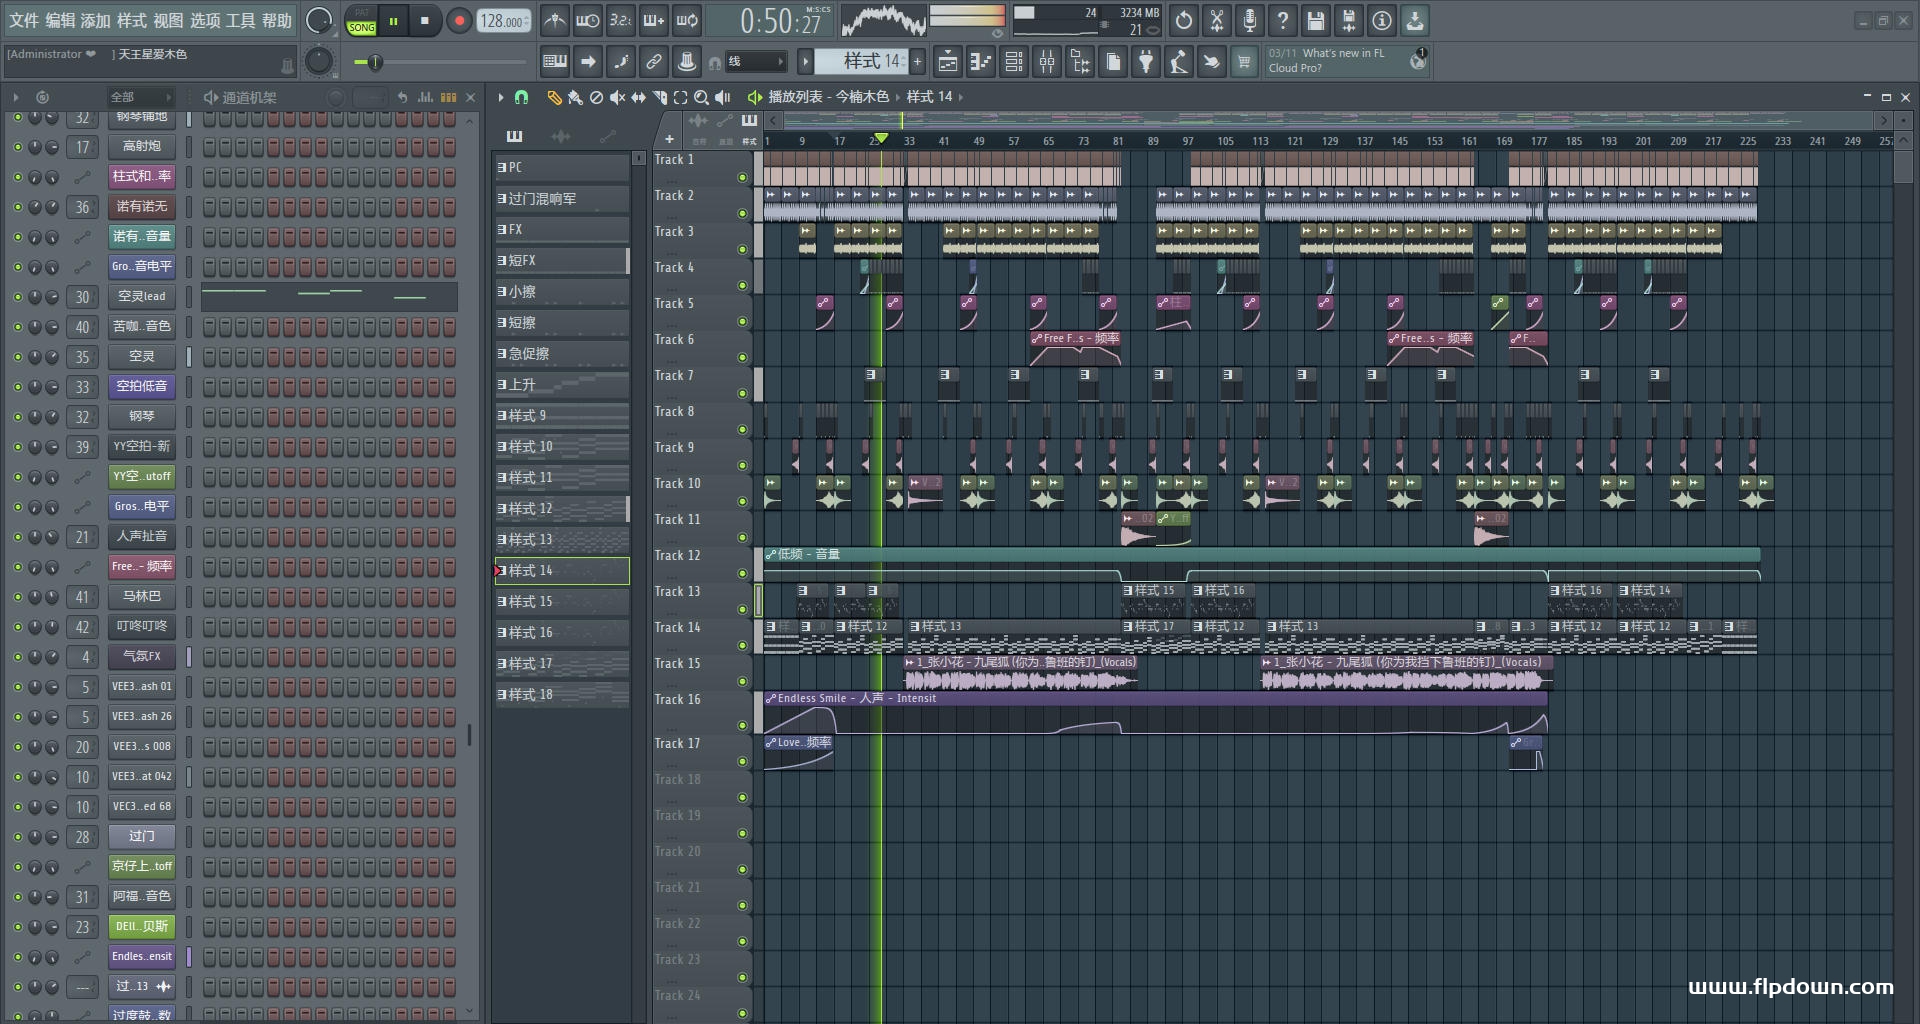
Task: Click the microphone icon in the main toolbar
Action: (1249, 20)
